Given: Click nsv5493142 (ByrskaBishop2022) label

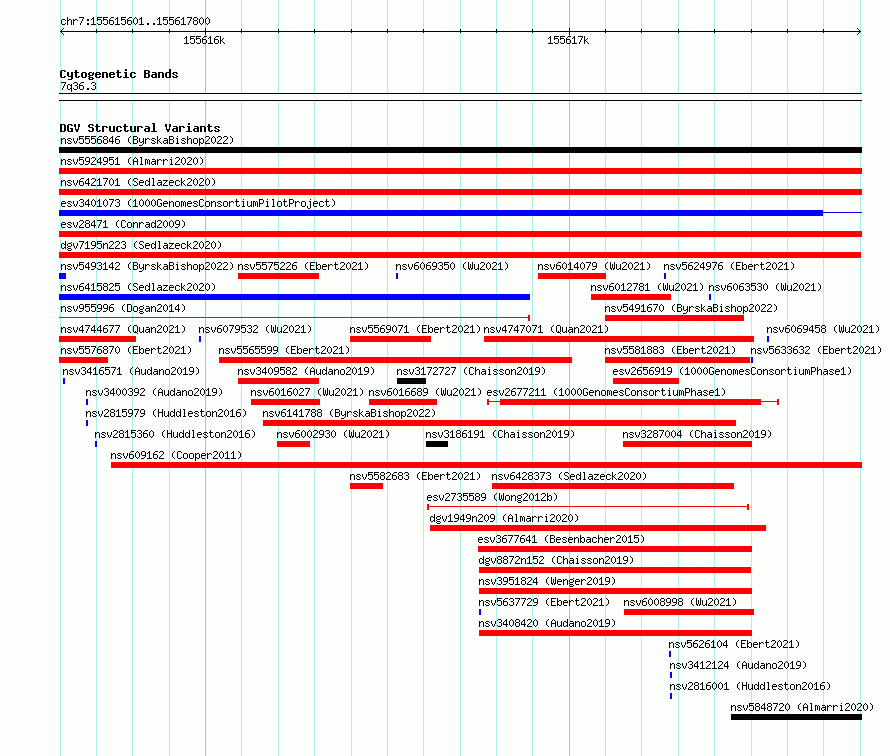Looking at the screenshot, I should pyautogui.click(x=147, y=266).
